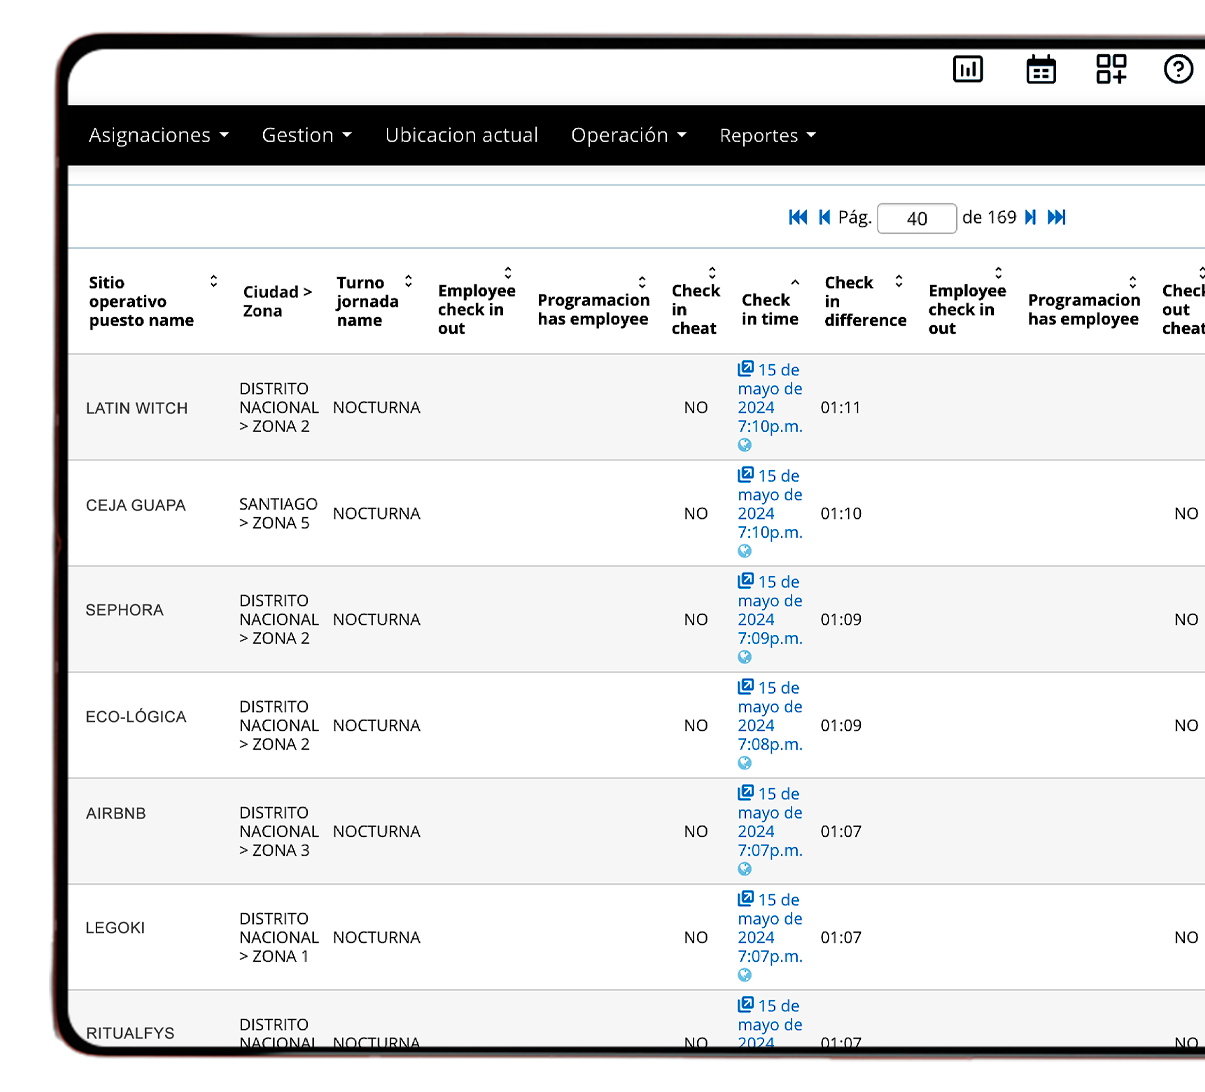The width and height of the screenshot is (1205, 1092).
Task: Jump to first page of results
Action: (x=798, y=218)
